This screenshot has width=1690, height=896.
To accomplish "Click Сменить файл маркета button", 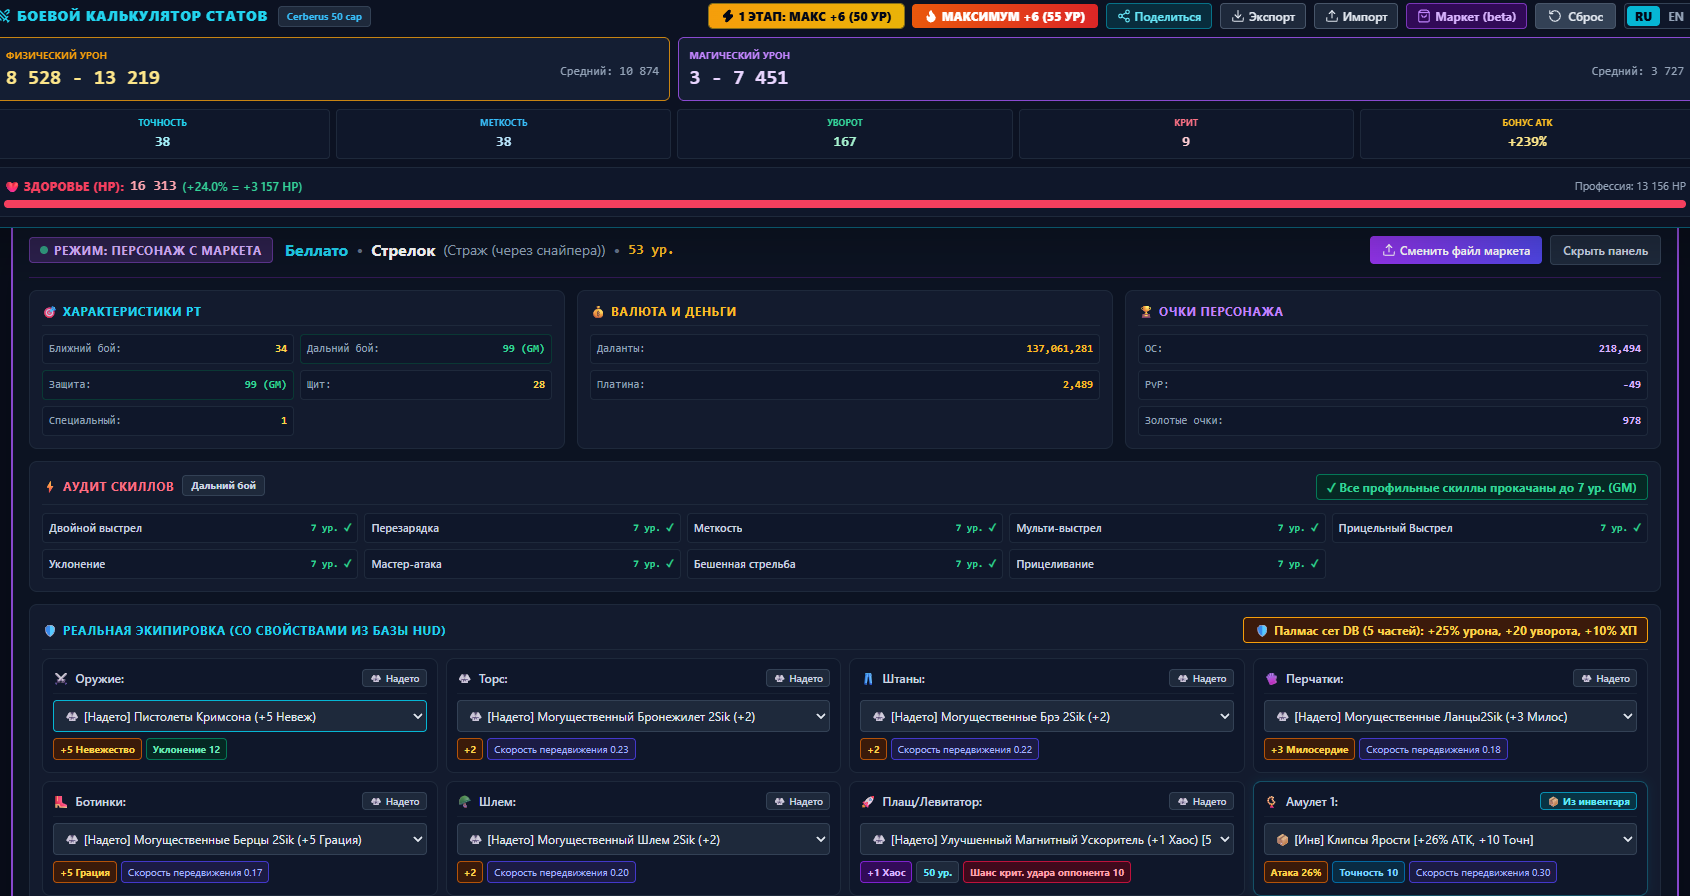I will click(x=1456, y=251).
